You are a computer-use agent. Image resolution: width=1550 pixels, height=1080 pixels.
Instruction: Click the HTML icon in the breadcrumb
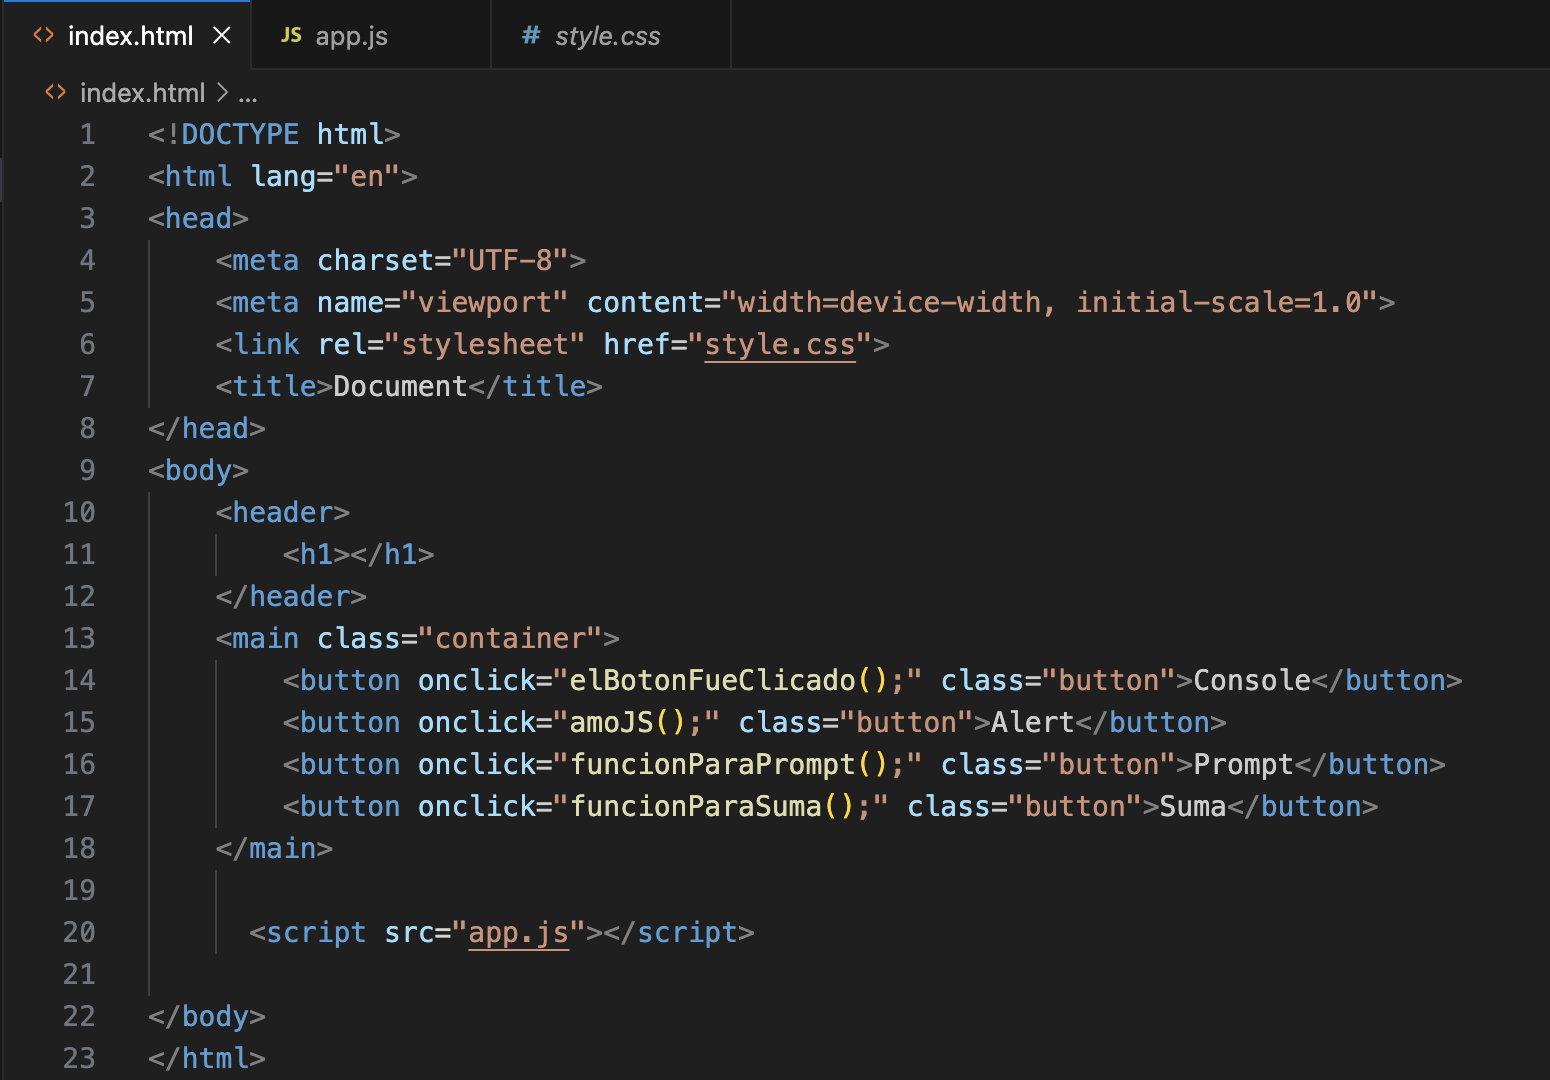click(56, 93)
